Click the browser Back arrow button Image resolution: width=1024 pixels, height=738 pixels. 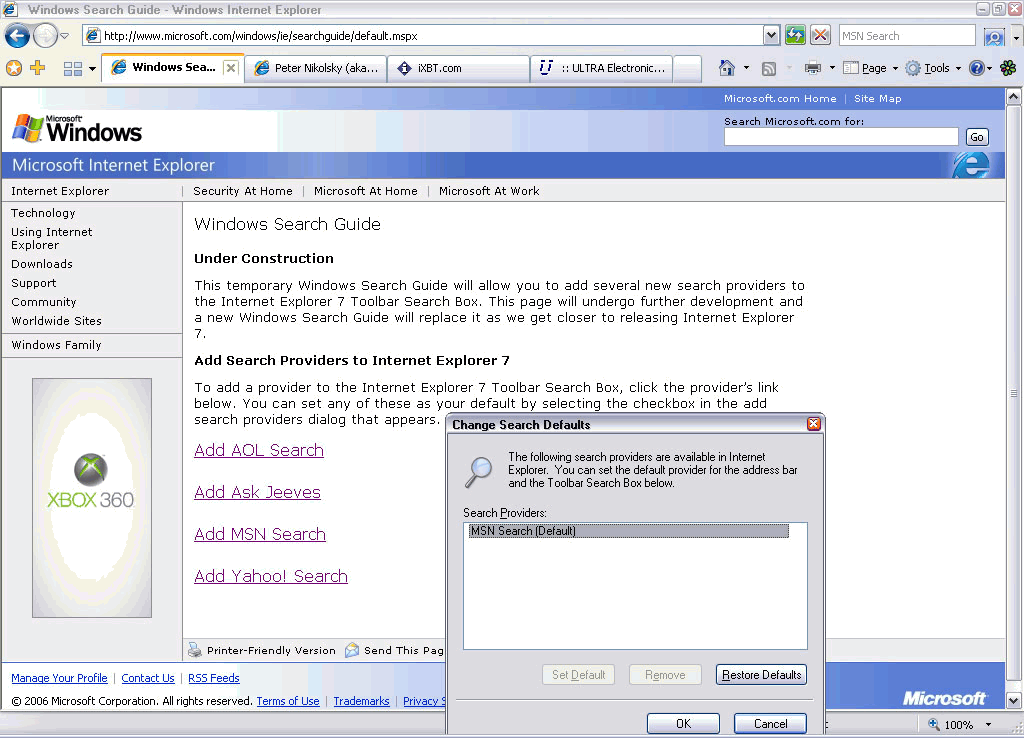point(17,35)
